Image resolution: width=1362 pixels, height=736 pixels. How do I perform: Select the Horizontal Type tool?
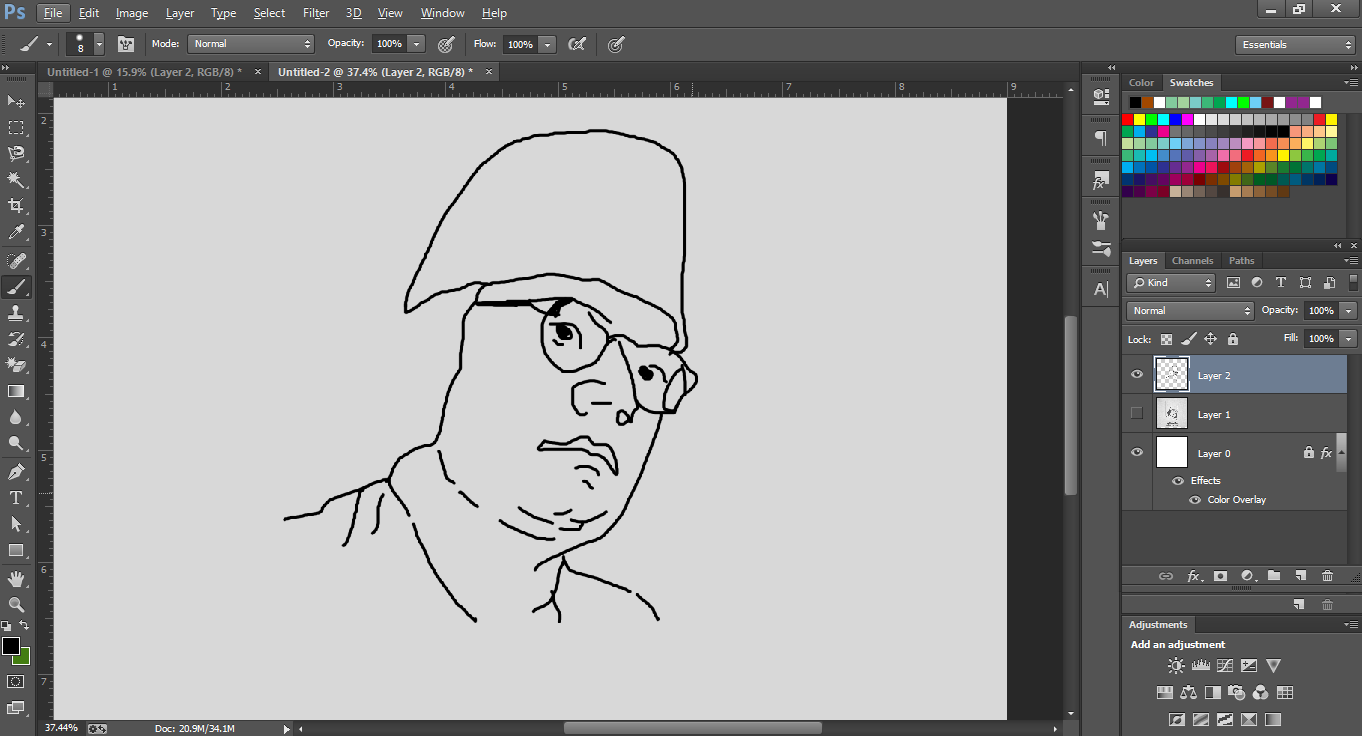tap(16, 498)
